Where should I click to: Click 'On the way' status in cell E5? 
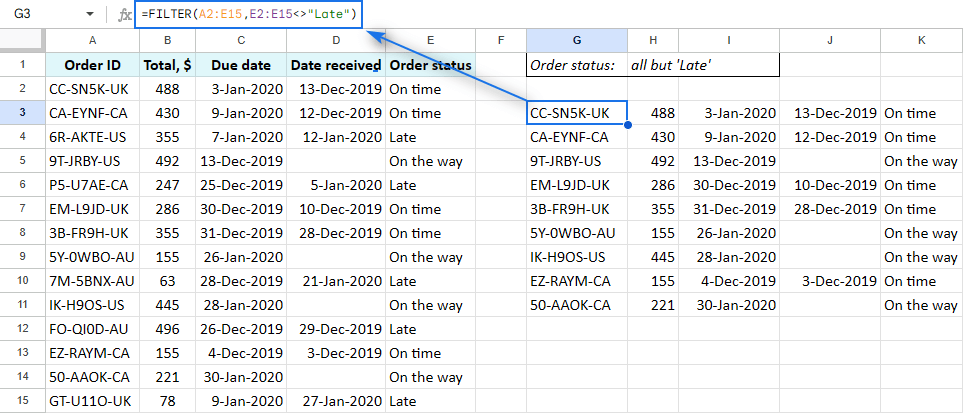coord(431,161)
